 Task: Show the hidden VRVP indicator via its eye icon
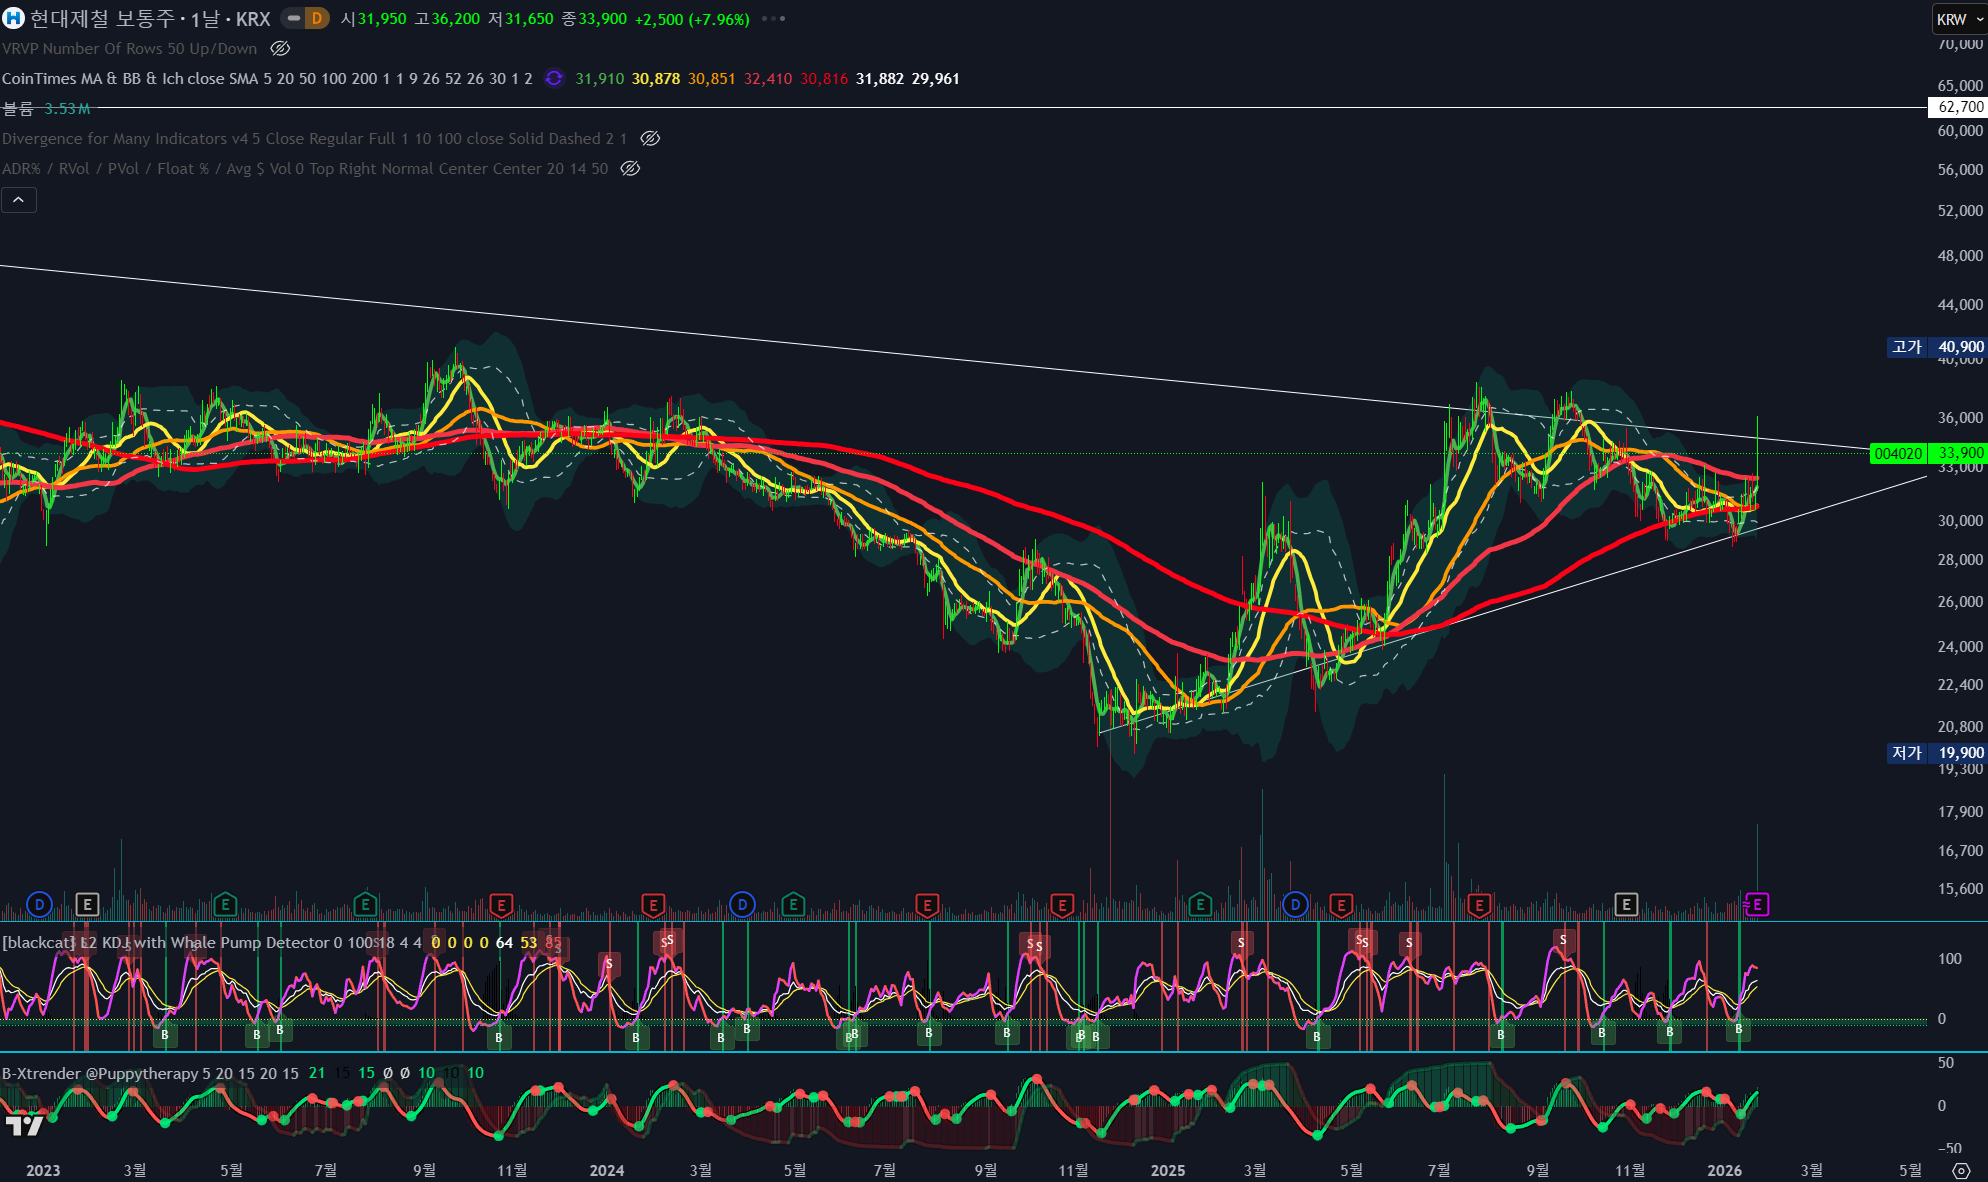(x=281, y=48)
